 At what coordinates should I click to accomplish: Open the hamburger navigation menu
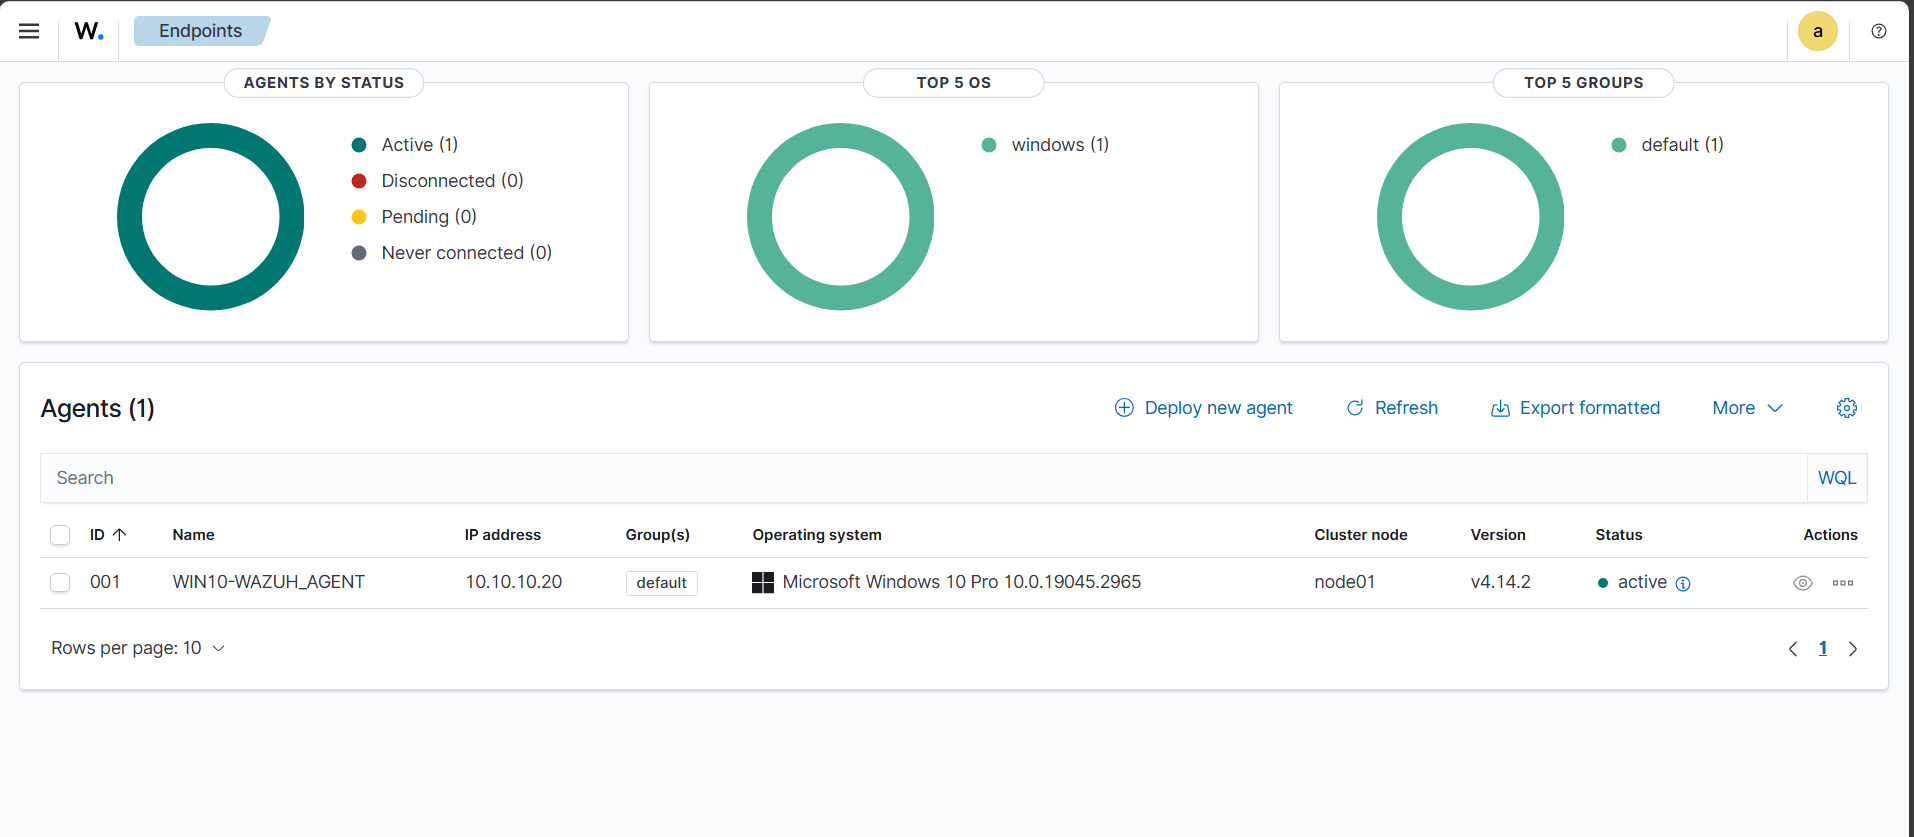pos(29,31)
